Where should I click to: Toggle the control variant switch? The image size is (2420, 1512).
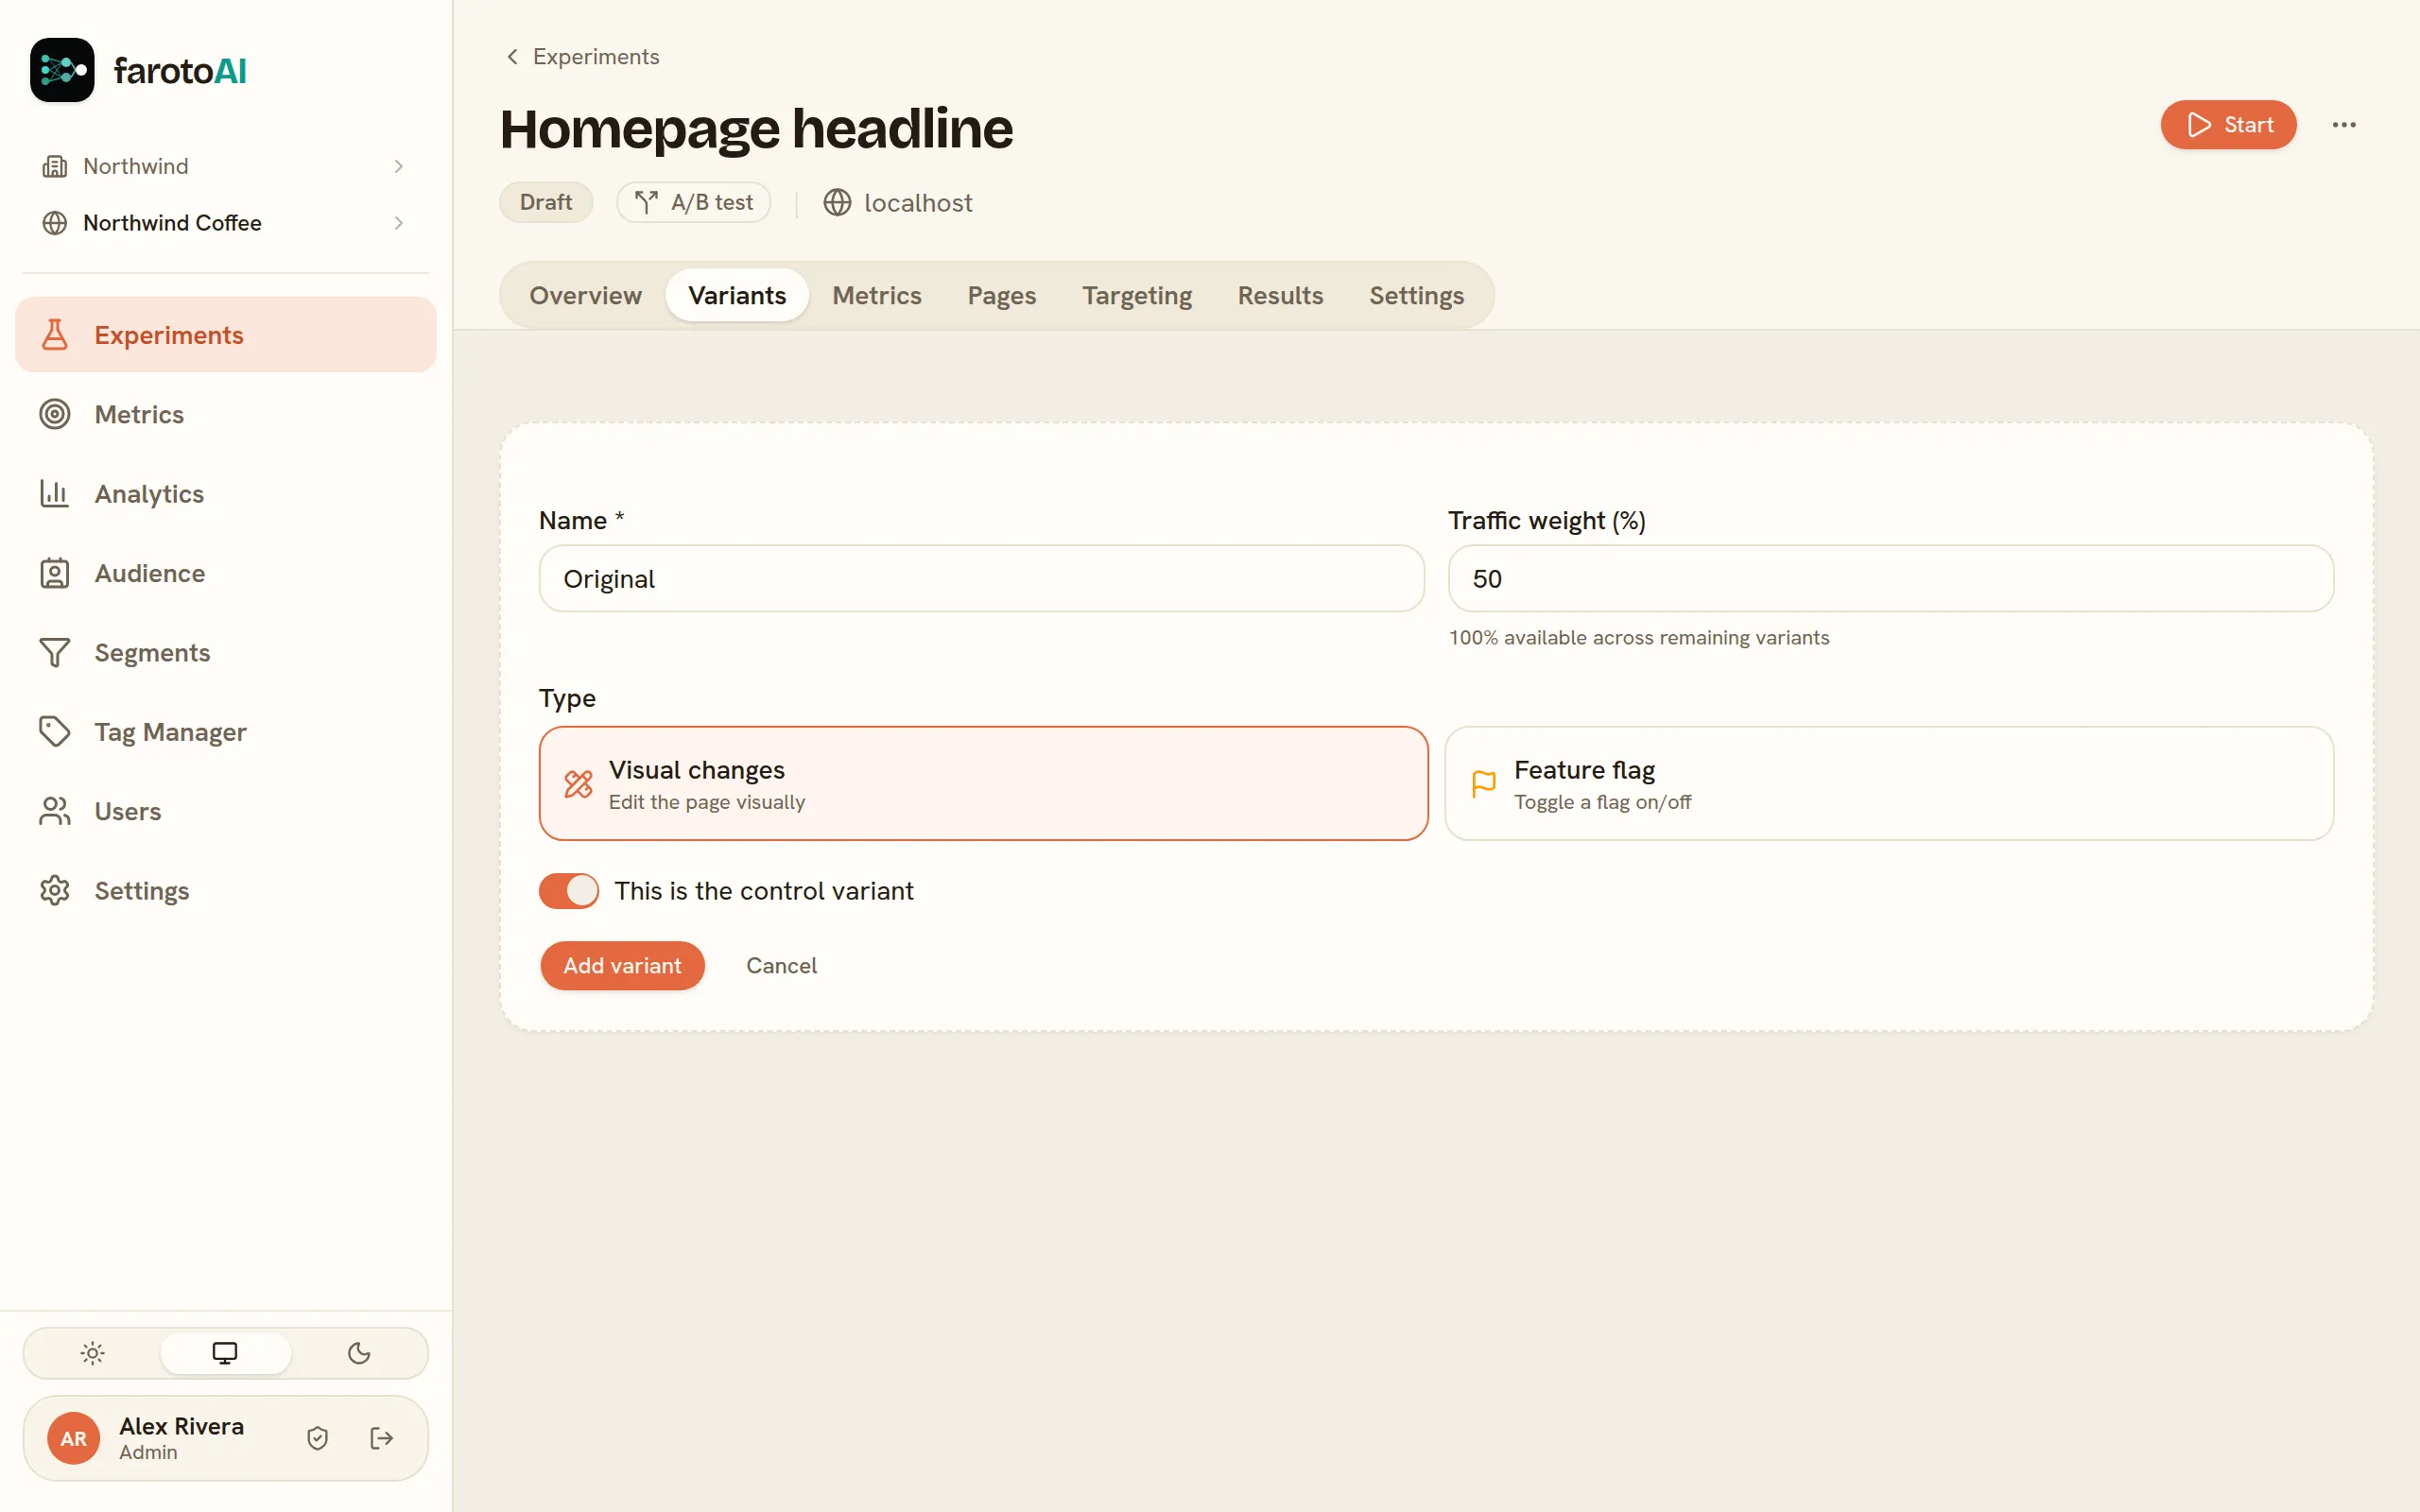tap(569, 890)
